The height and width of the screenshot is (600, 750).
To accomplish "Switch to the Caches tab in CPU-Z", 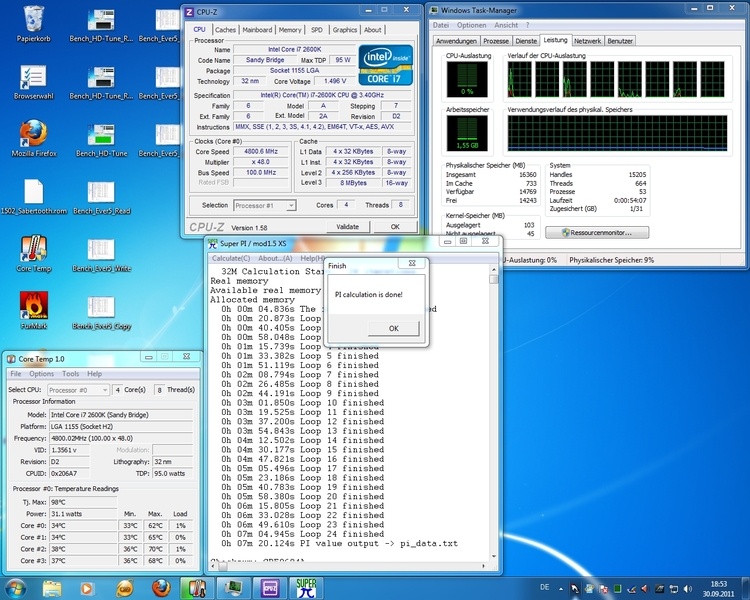I will pyautogui.click(x=225, y=30).
